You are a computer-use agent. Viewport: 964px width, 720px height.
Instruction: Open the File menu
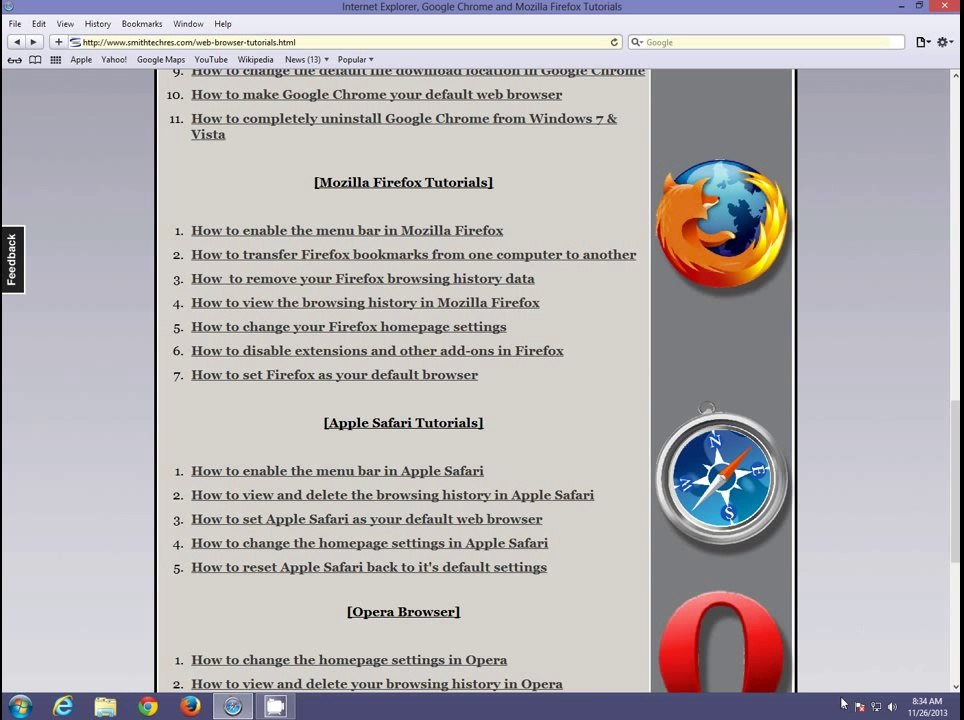coord(15,24)
